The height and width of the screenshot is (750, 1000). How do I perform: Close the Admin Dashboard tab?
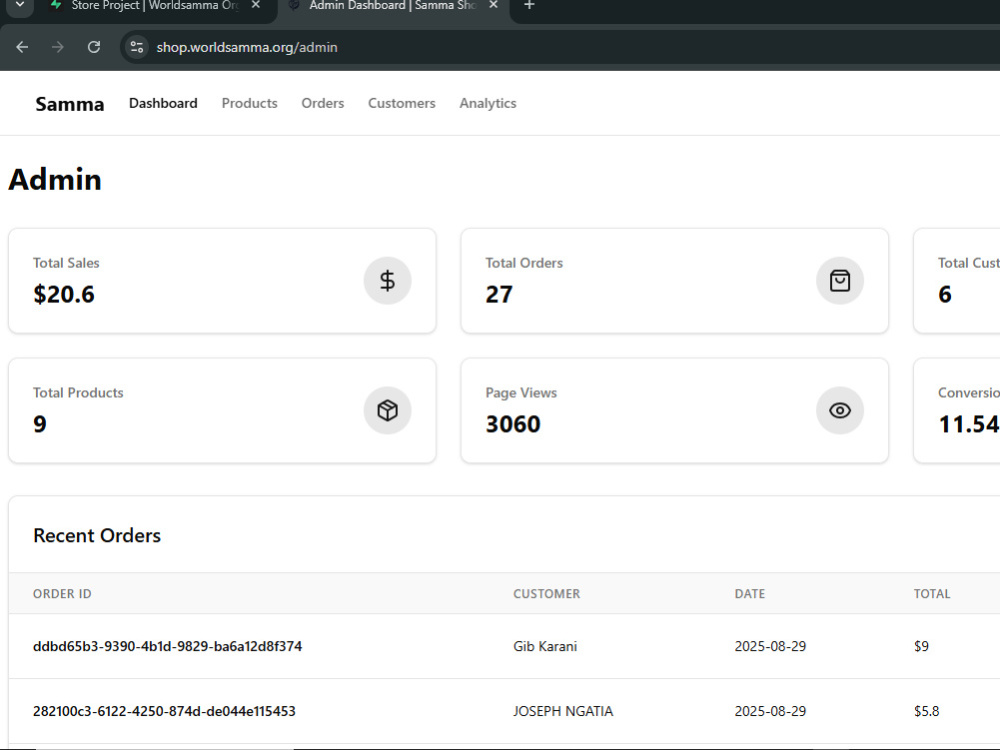coord(493,5)
